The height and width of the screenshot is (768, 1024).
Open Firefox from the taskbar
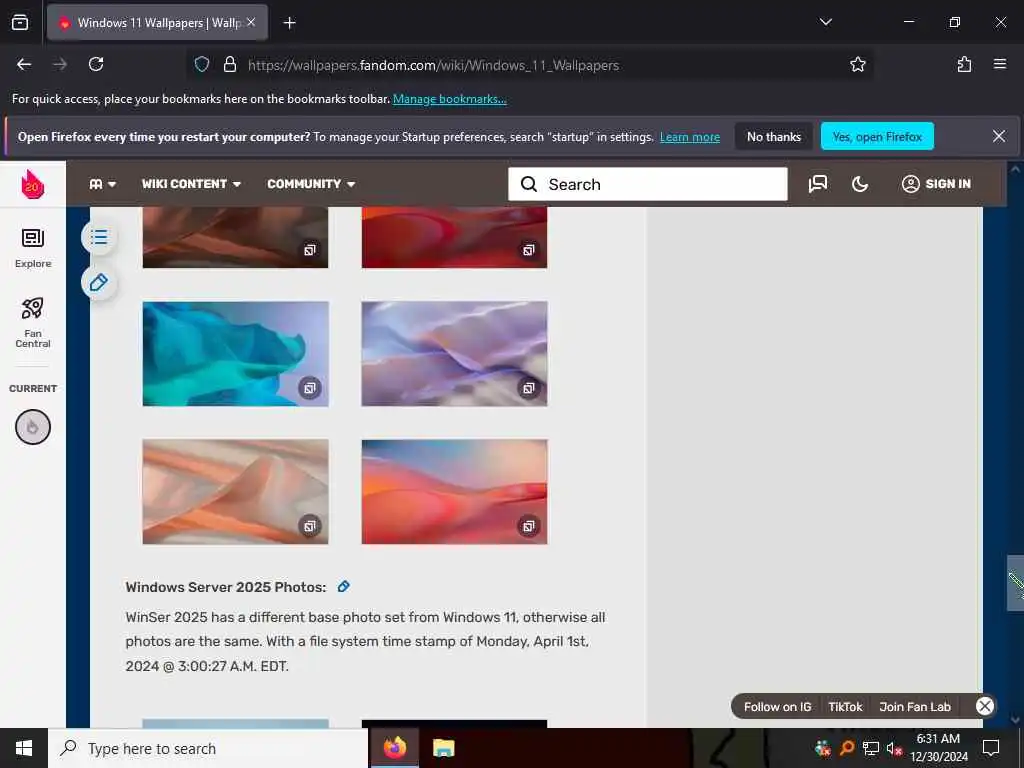click(x=394, y=748)
